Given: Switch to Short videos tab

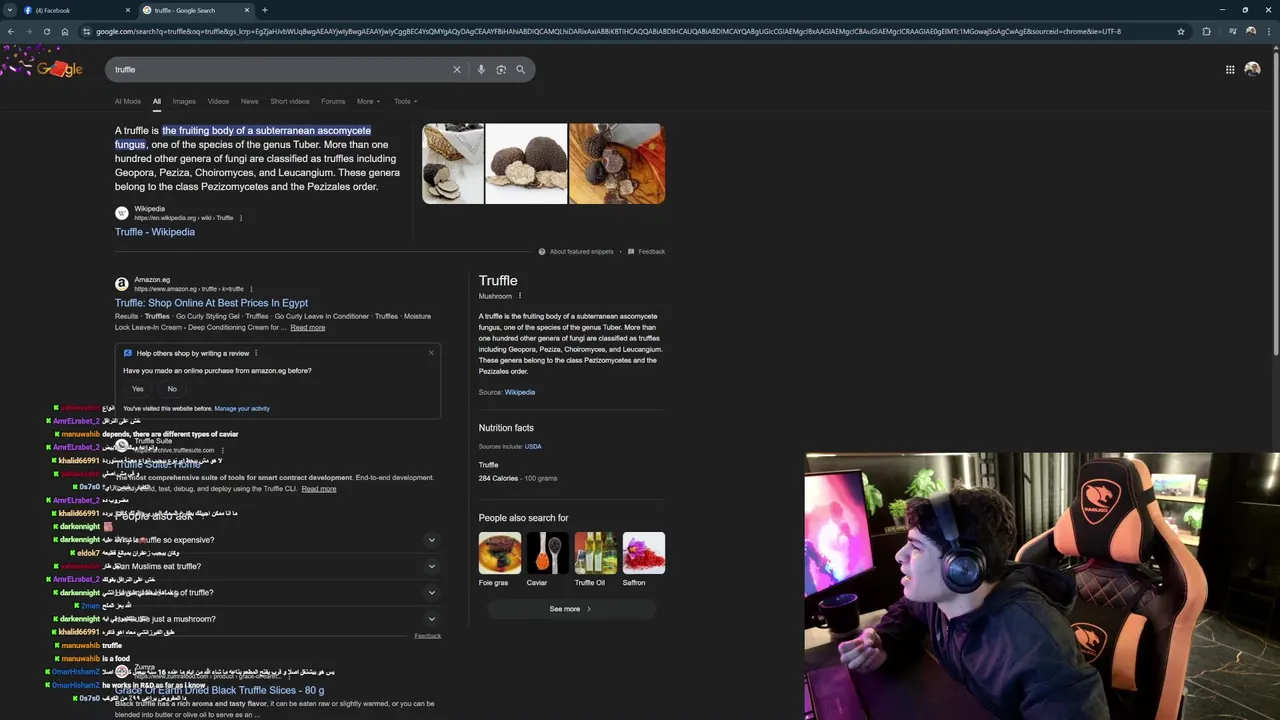Looking at the screenshot, I should (290, 101).
